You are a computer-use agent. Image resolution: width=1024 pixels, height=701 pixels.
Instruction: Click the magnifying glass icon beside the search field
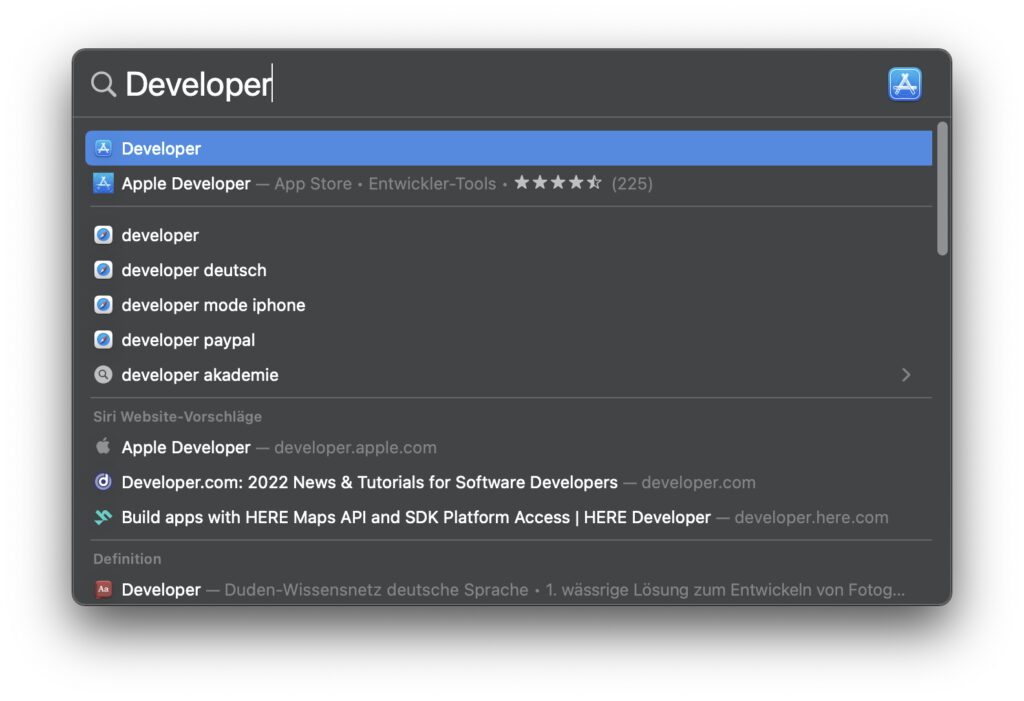tap(103, 84)
